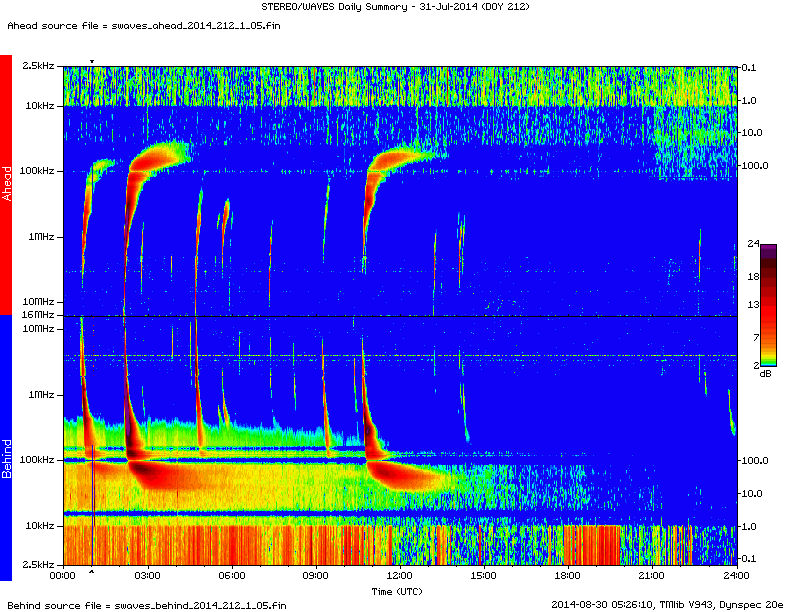Click the 1.0 right-axis label of Behind panel
The image size is (792, 612).
pyautogui.click(x=749, y=526)
